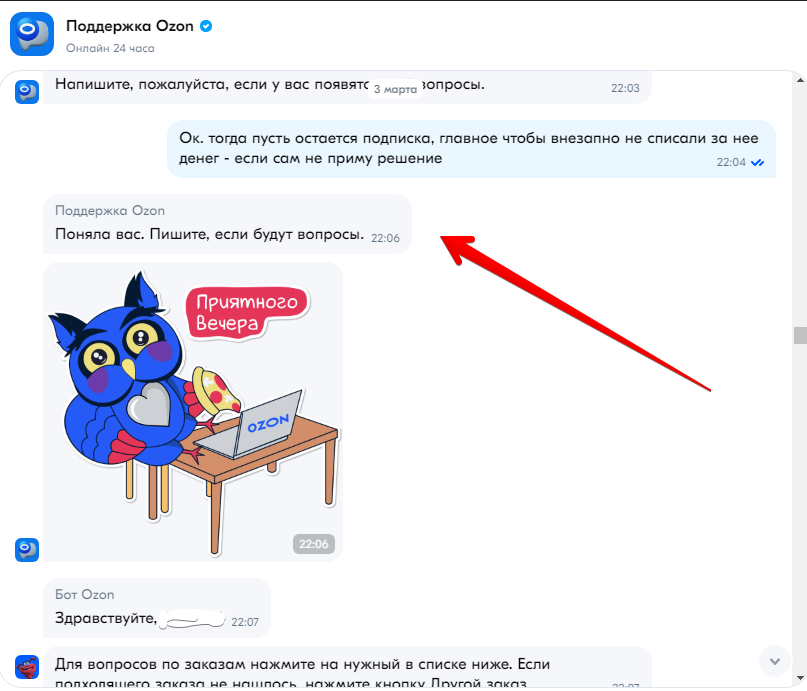Click the Поняла вас message bubble
This screenshot has height=691, width=807.
(x=227, y=224)
